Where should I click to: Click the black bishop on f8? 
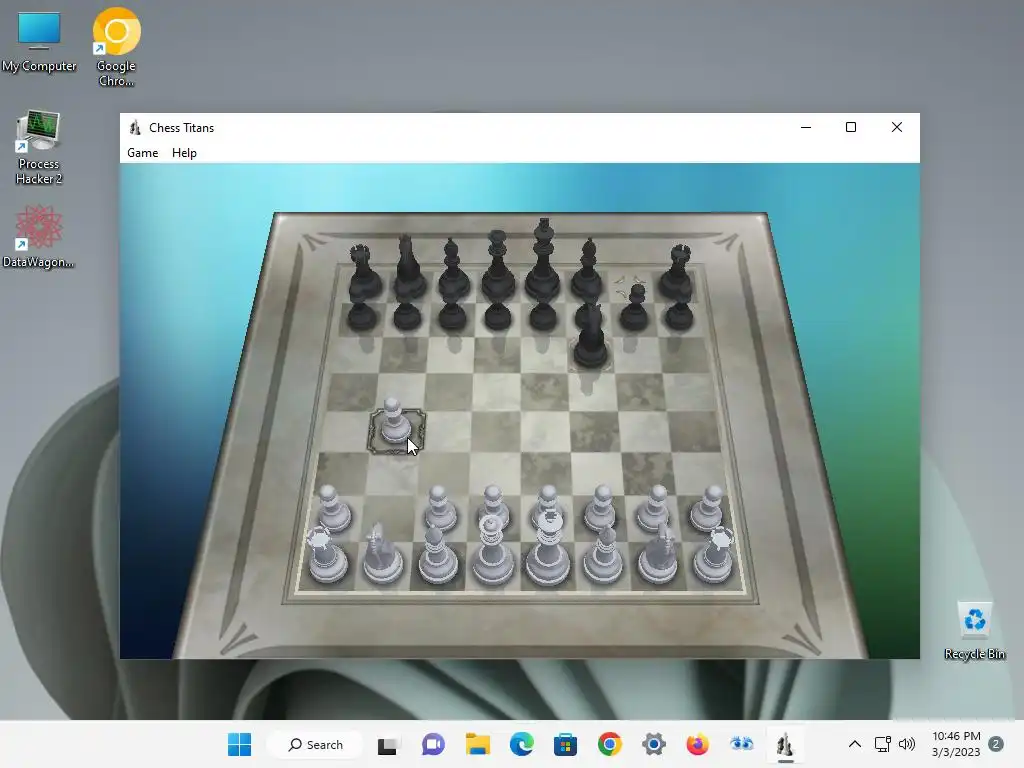click(x=588, y=271)
